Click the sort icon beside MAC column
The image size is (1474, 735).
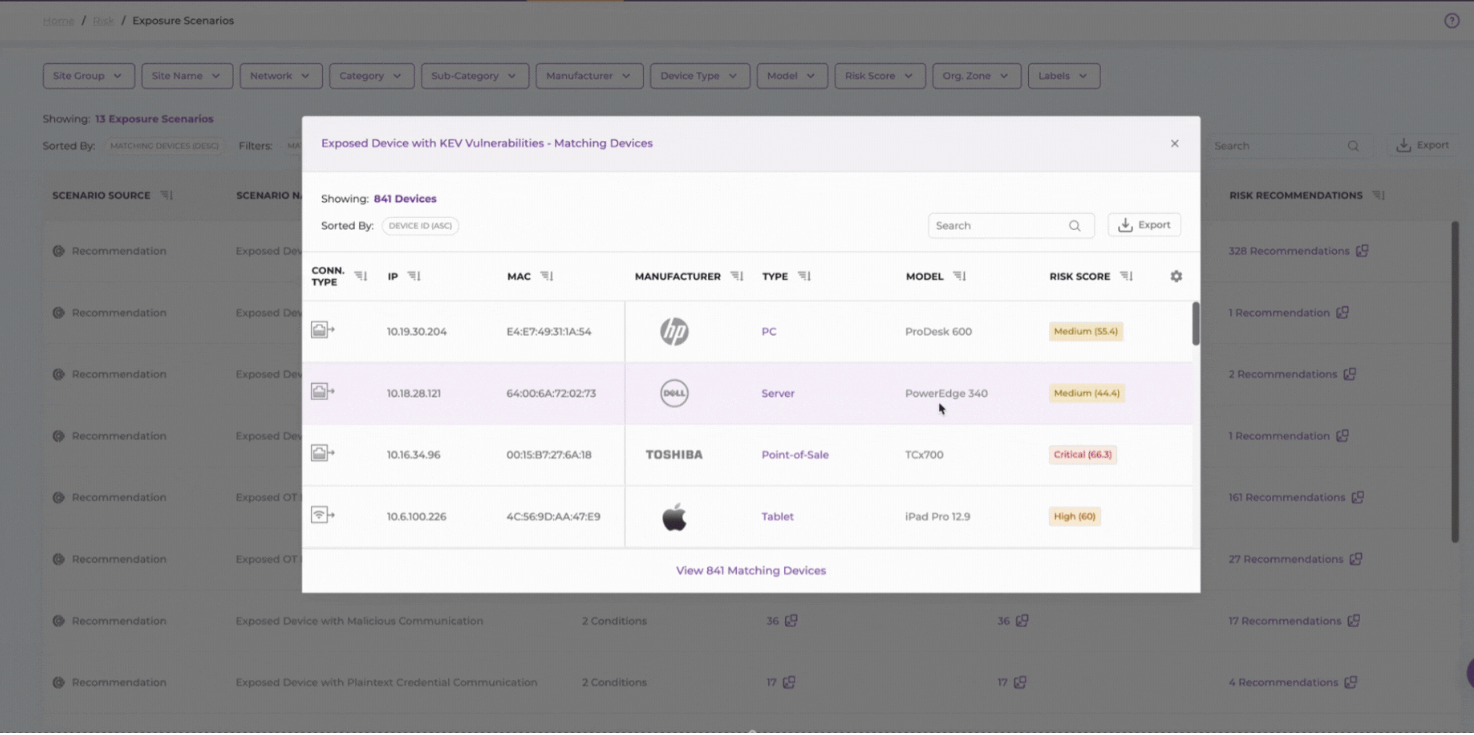[547, 277]
